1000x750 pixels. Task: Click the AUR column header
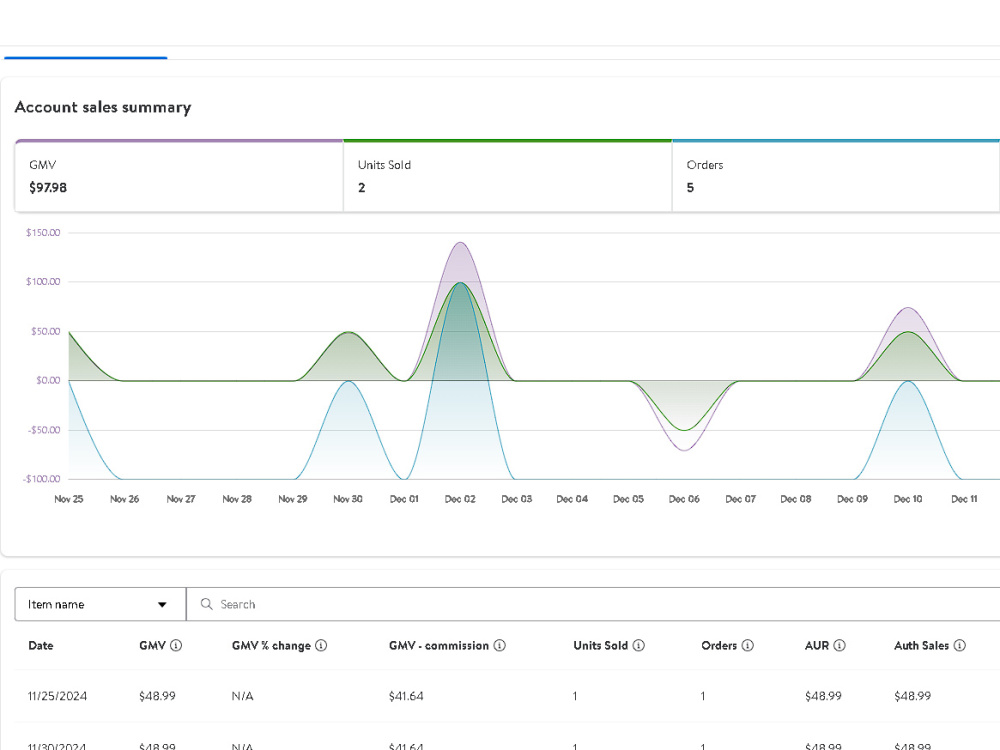point(817,645)
